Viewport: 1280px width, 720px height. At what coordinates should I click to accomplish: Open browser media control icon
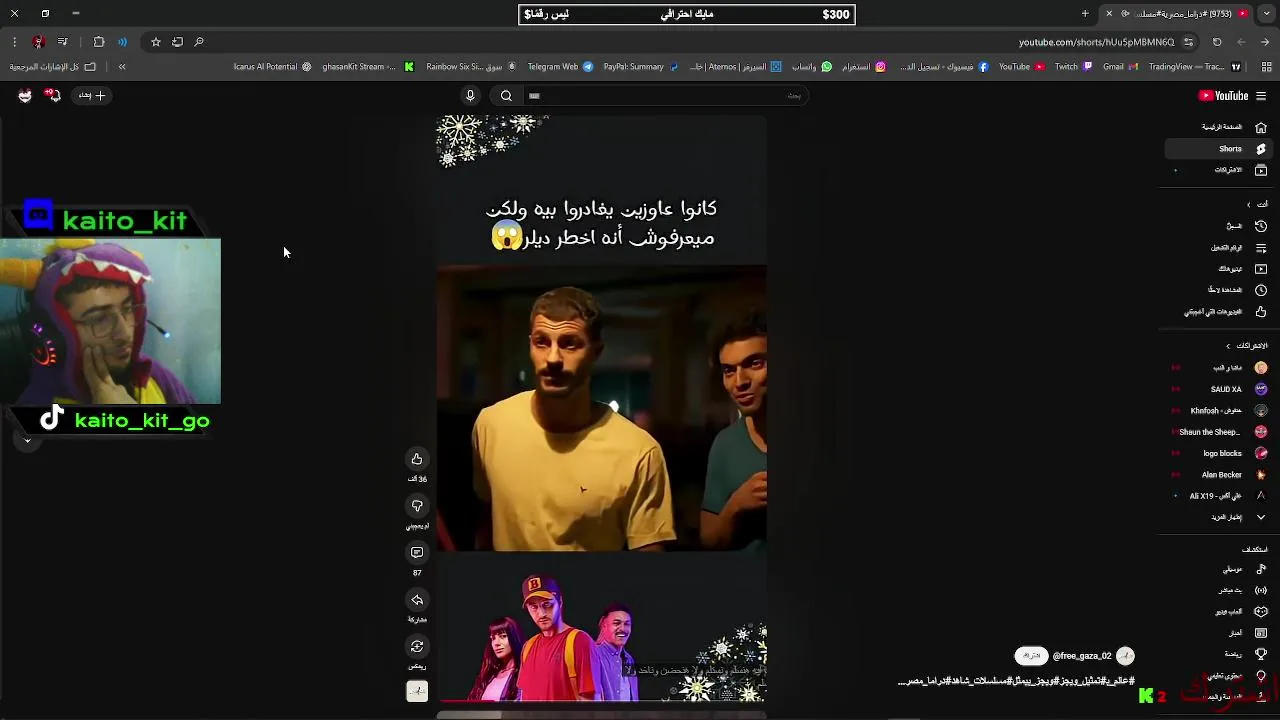point(63,42)
